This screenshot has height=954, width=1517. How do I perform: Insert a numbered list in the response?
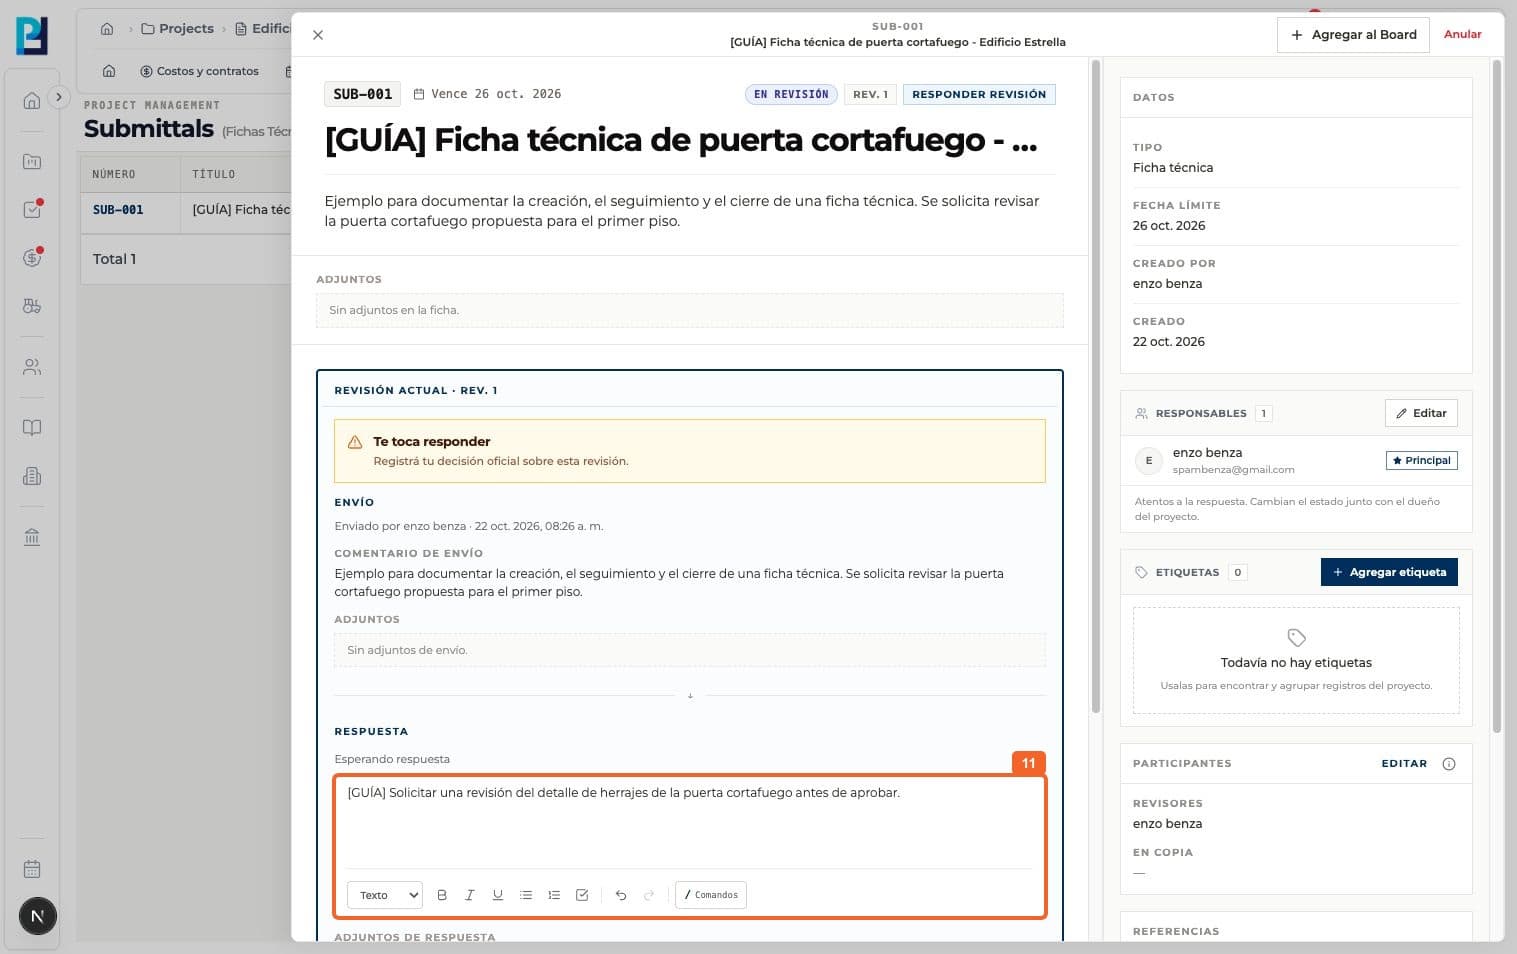point(554,895)
